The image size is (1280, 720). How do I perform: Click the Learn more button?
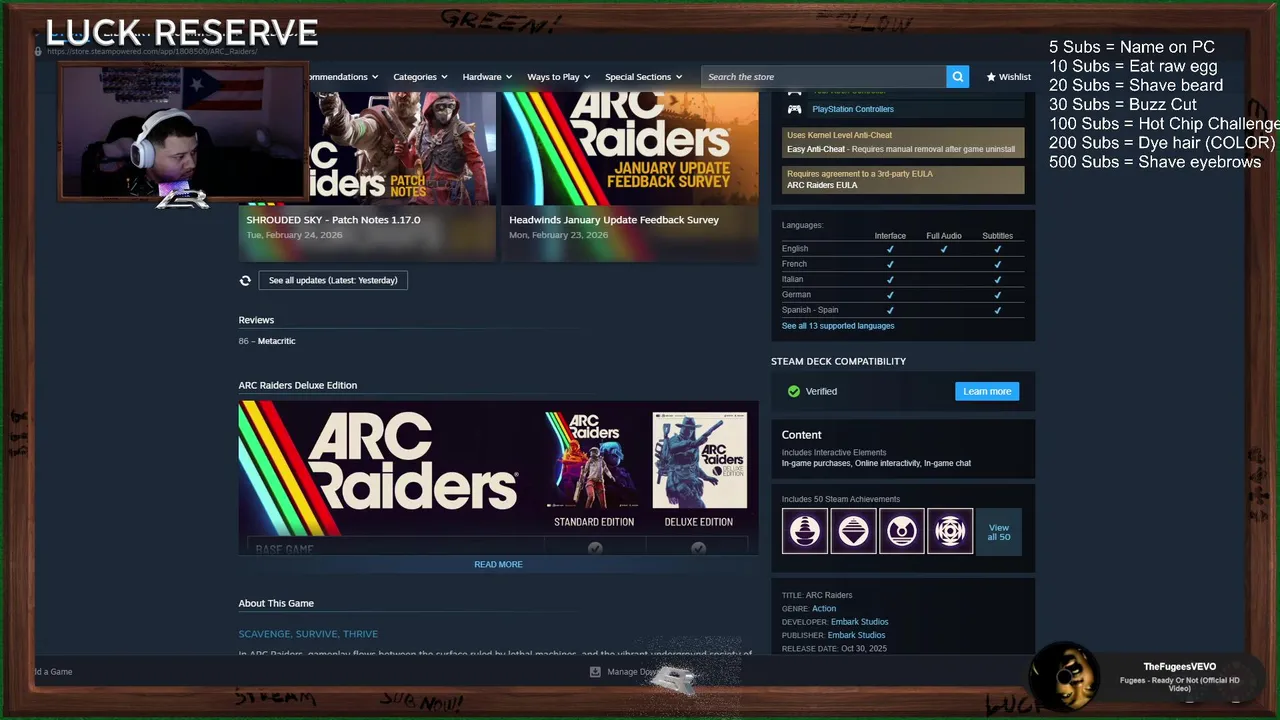(987, 392)
